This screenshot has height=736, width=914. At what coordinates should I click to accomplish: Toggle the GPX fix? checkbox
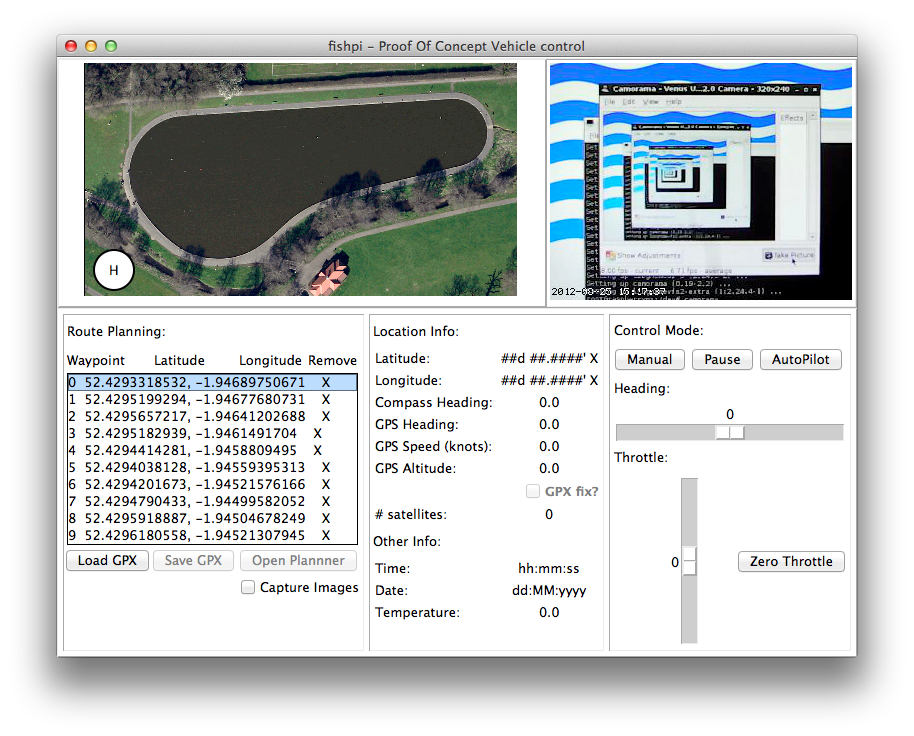coord(533,491)
